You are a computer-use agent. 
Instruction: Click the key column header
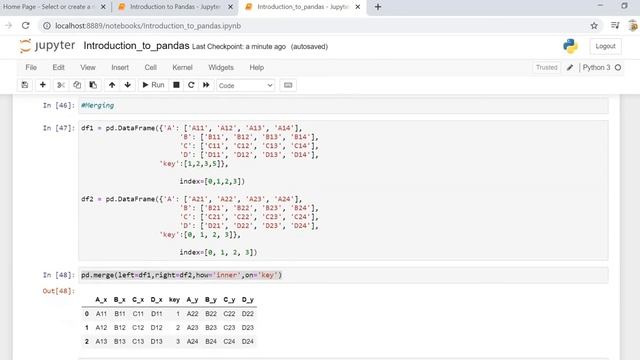tap(174, 300)
